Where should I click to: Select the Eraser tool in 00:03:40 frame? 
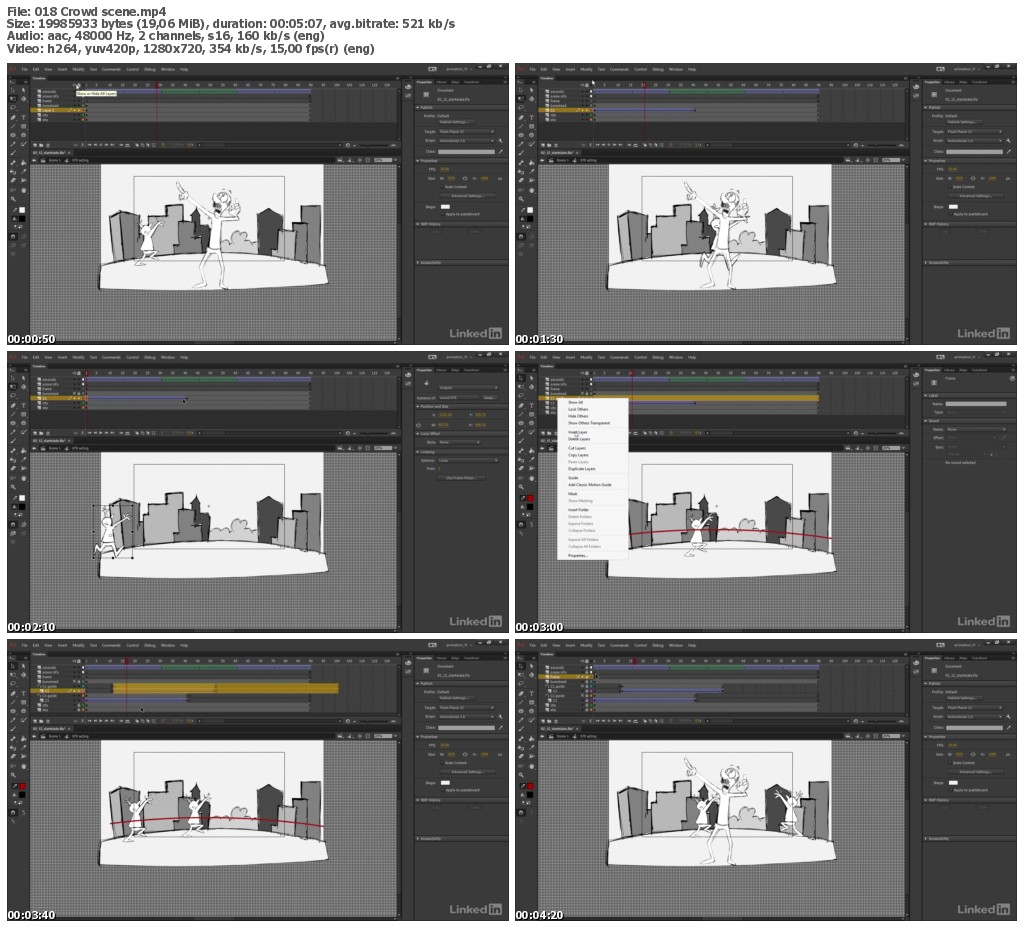tap(12, 756)
